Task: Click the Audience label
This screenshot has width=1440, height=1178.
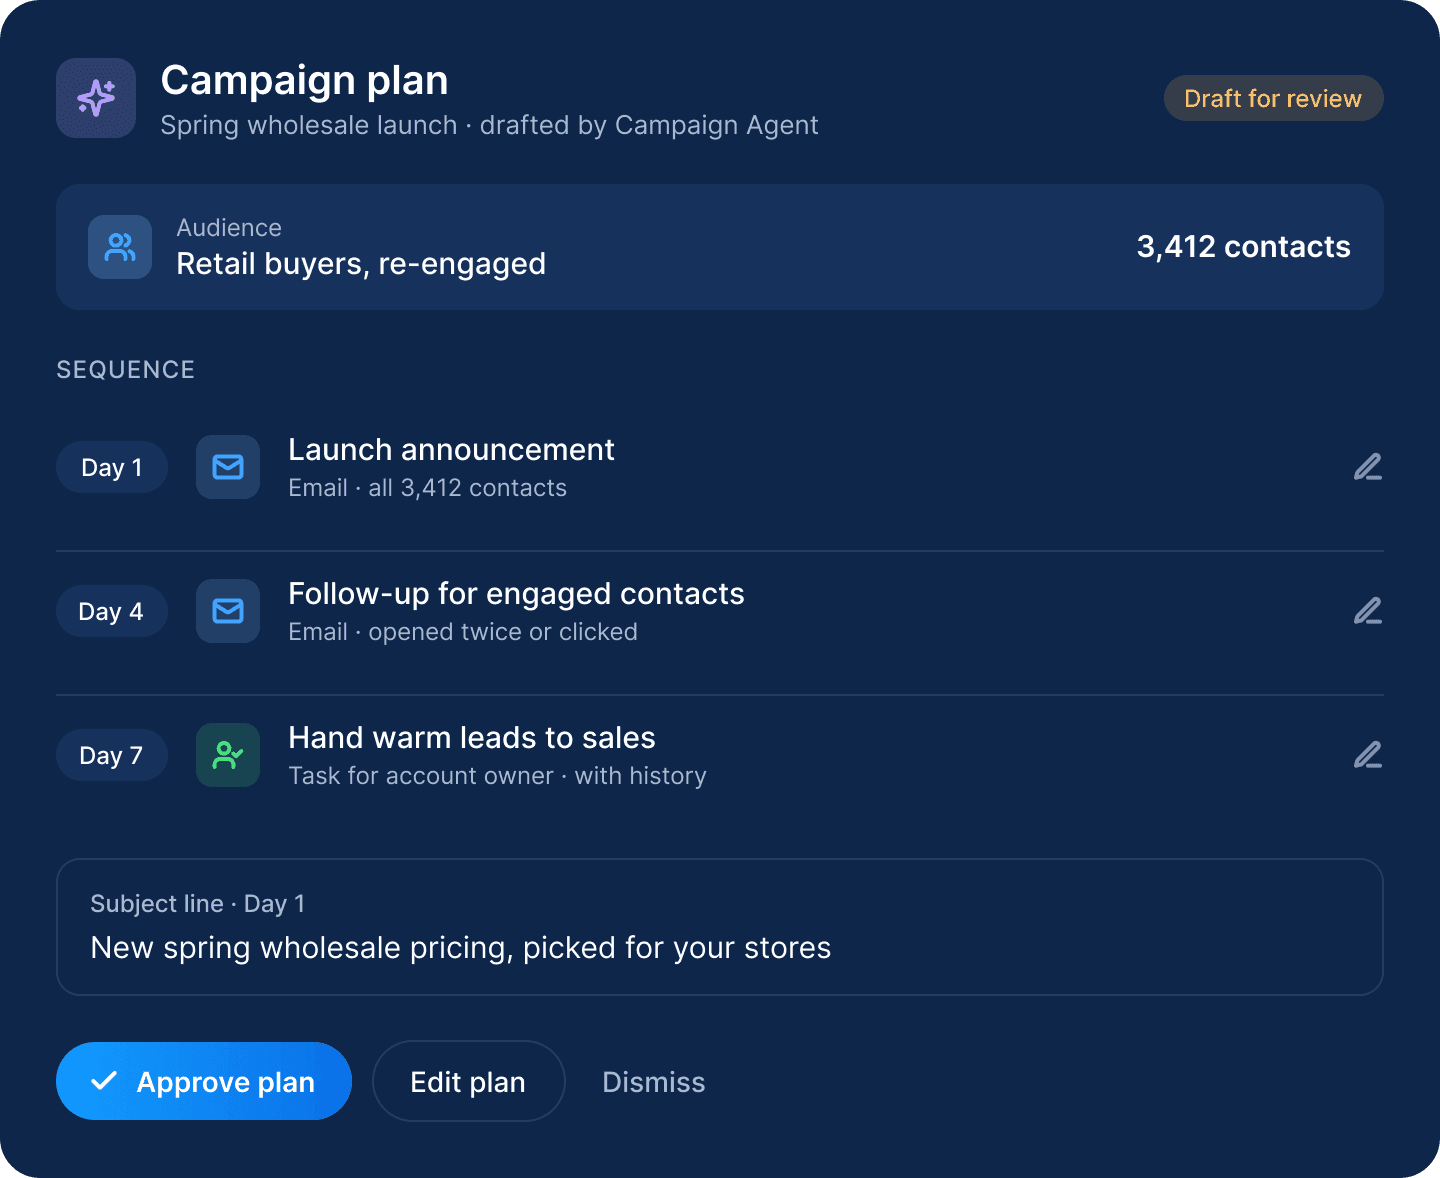Action: pos(229,228)
